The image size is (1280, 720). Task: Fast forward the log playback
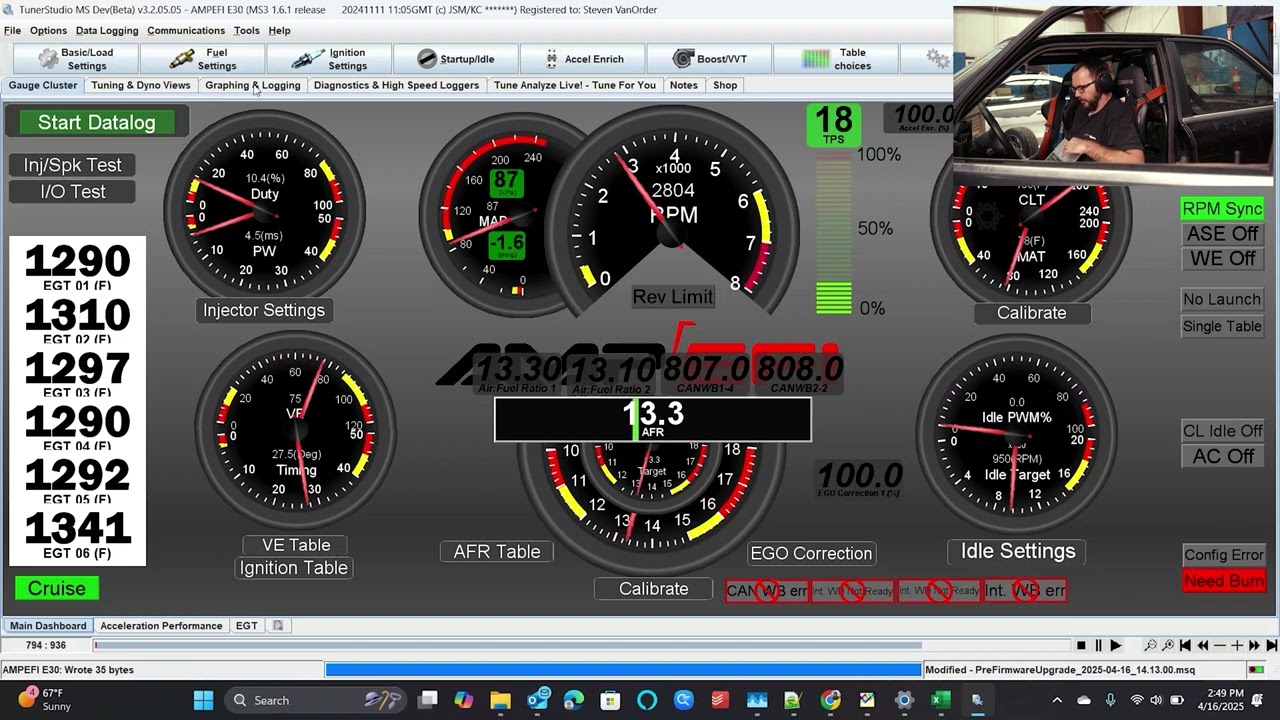(1254, 646)
